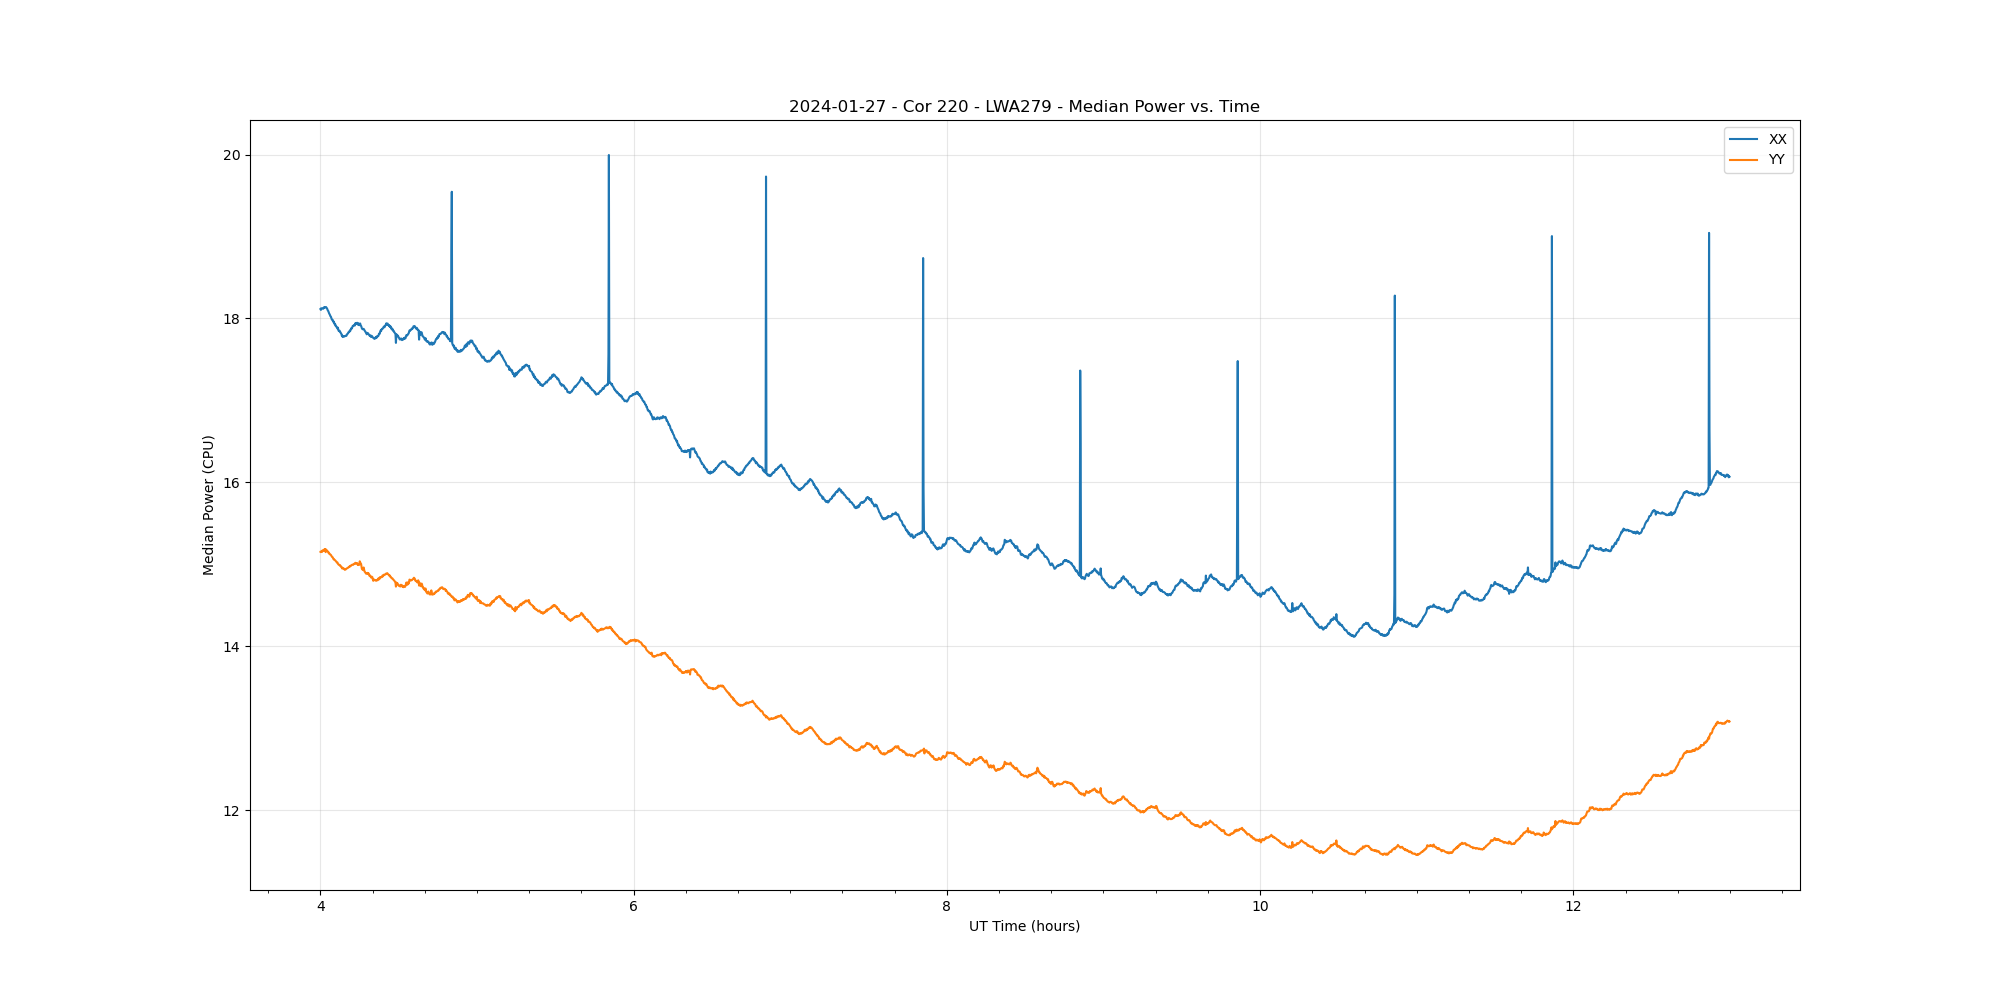Image resolution: width=2000 pixels, height=1000 pixels.
Task: Click the 'UT Time (hours)' x-axis label
Action: point(1024,926)
